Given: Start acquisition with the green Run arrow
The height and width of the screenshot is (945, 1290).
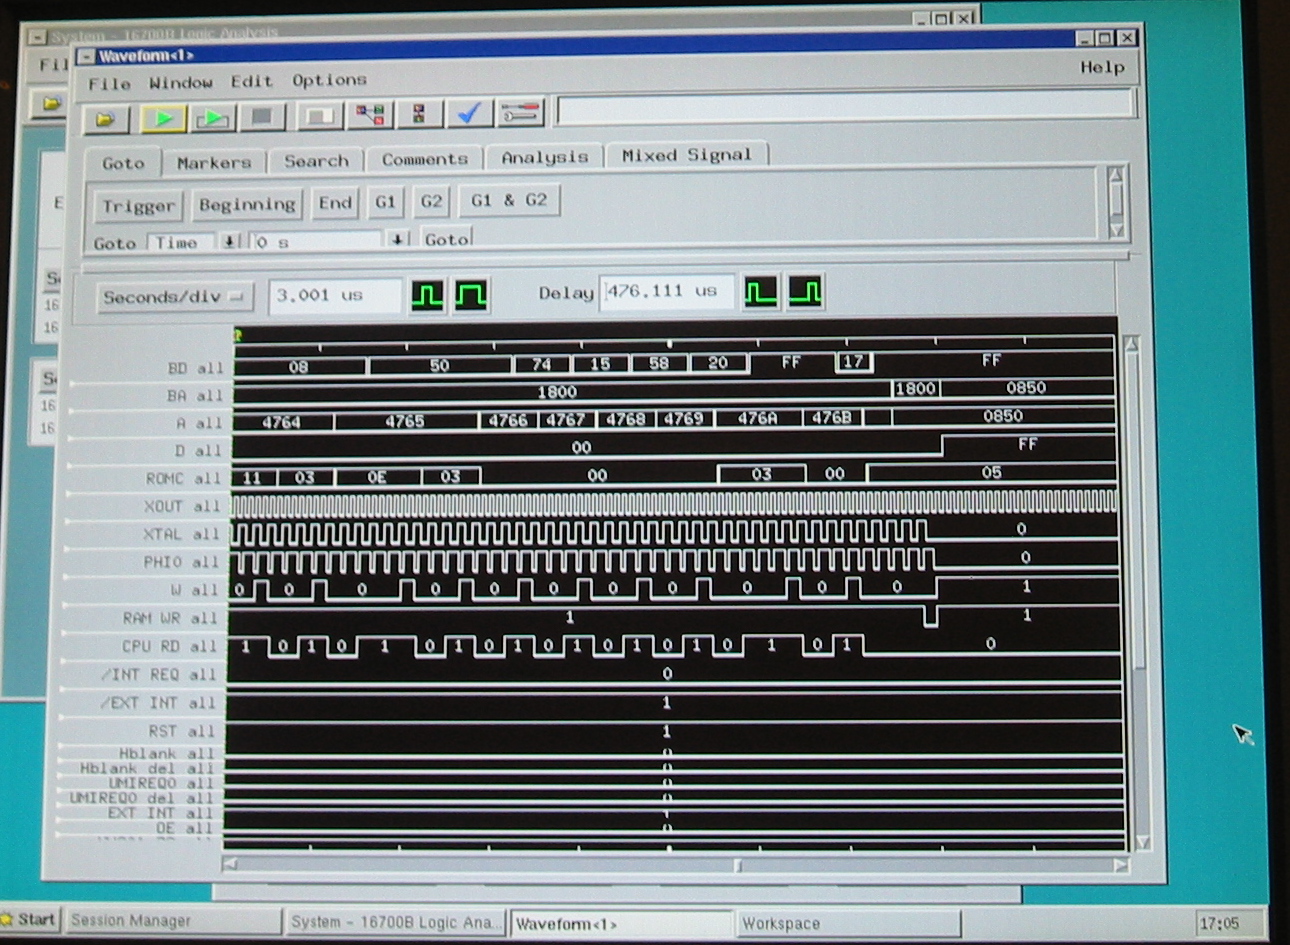Looking at the screenshot, I should coord(163,119).
